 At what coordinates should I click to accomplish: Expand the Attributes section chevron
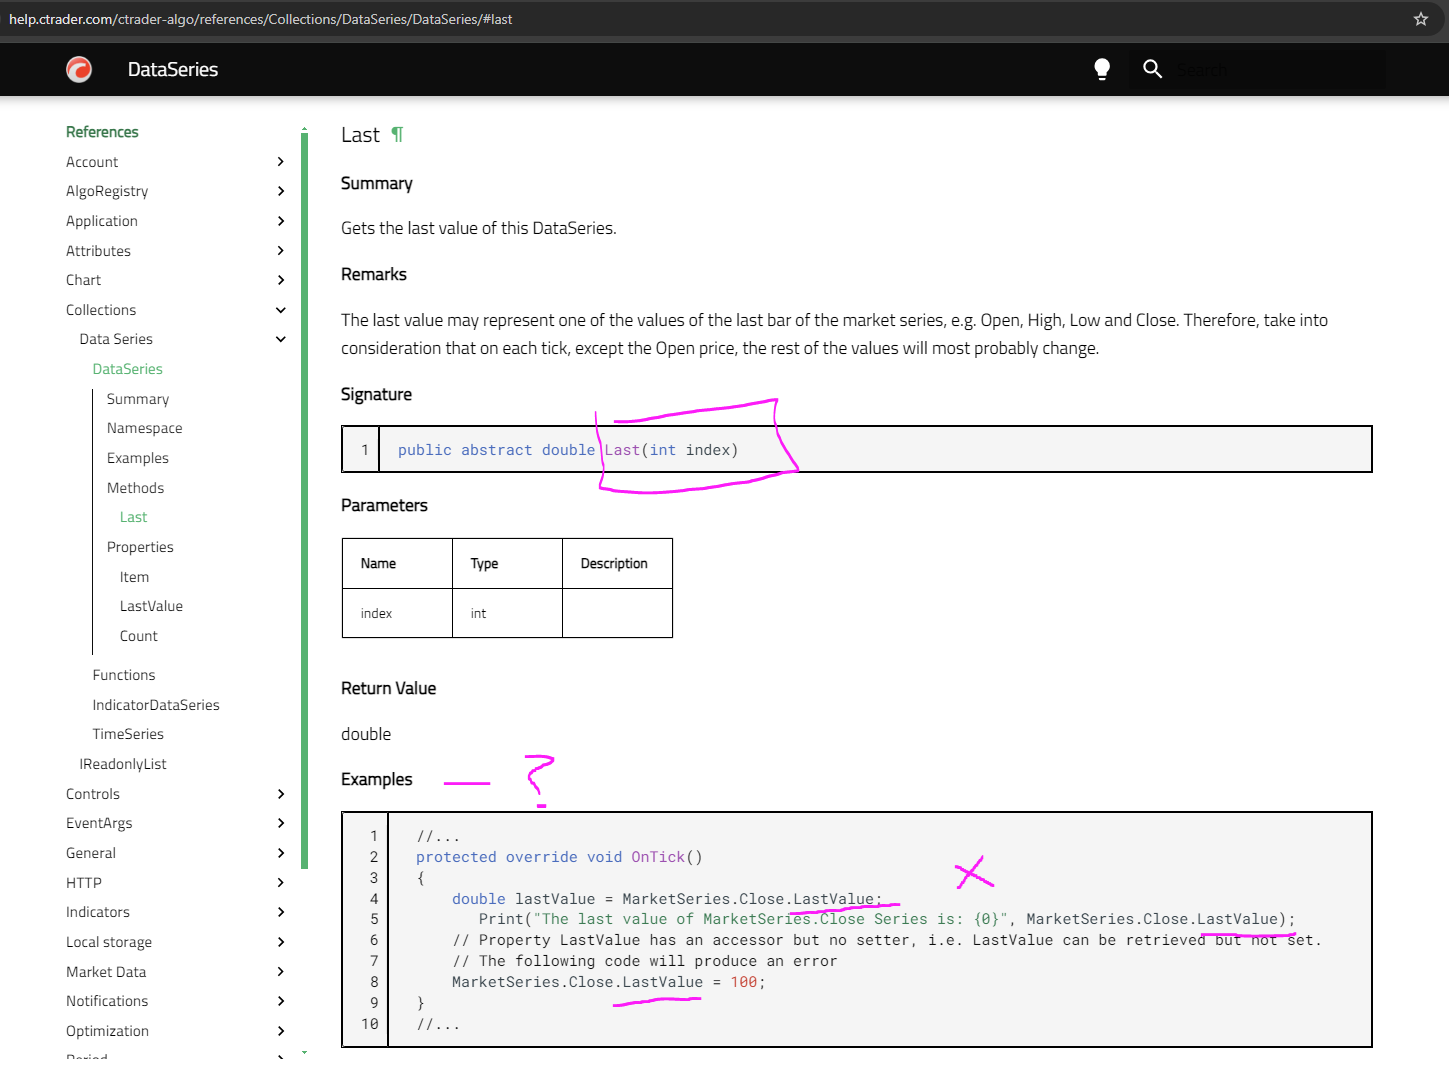click(x=280, y=251)
